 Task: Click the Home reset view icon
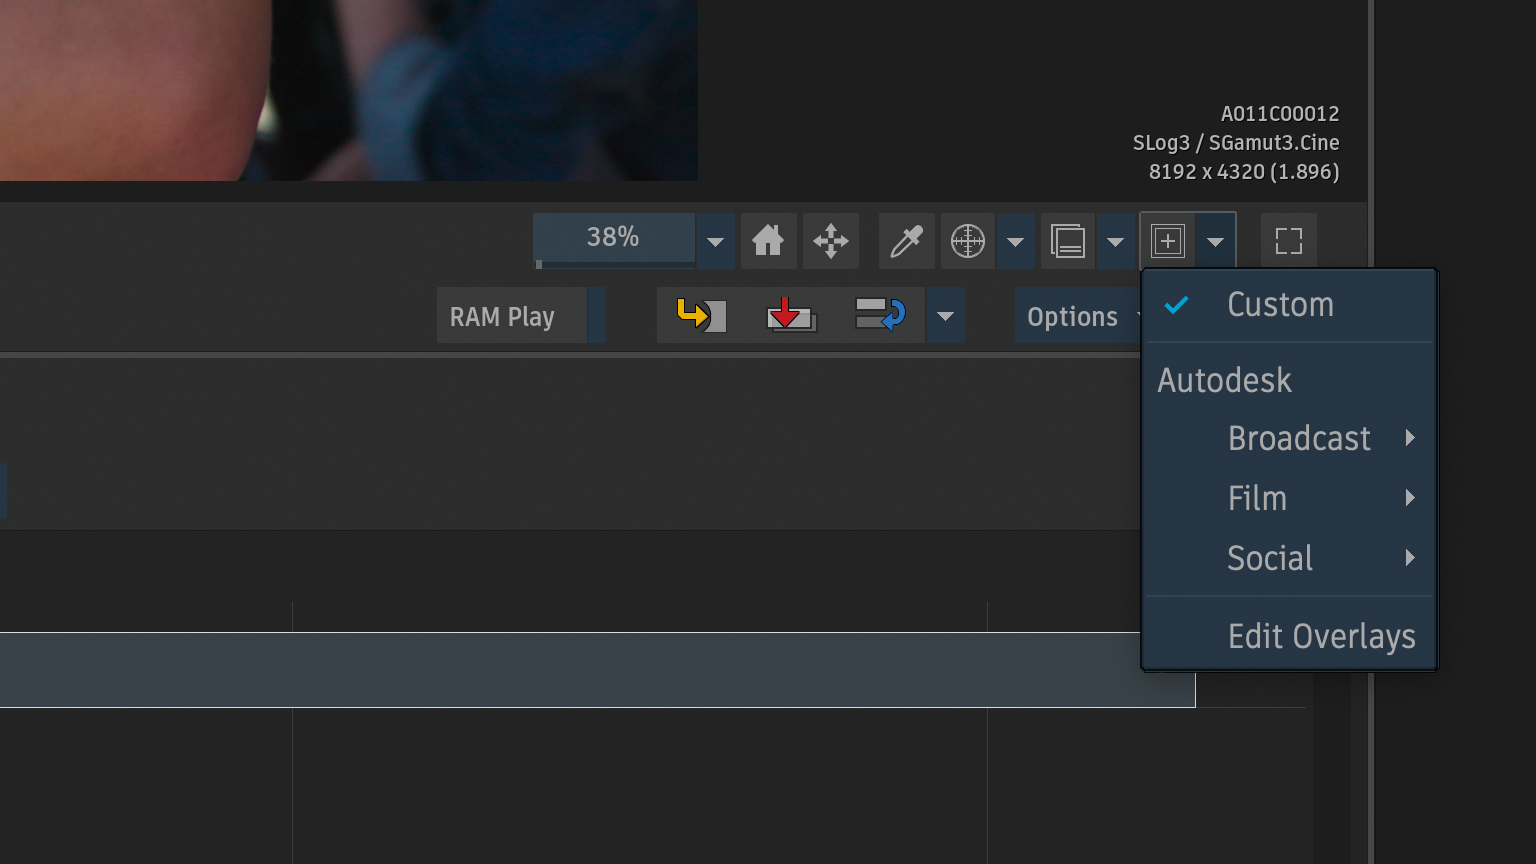tap(768, 241)
